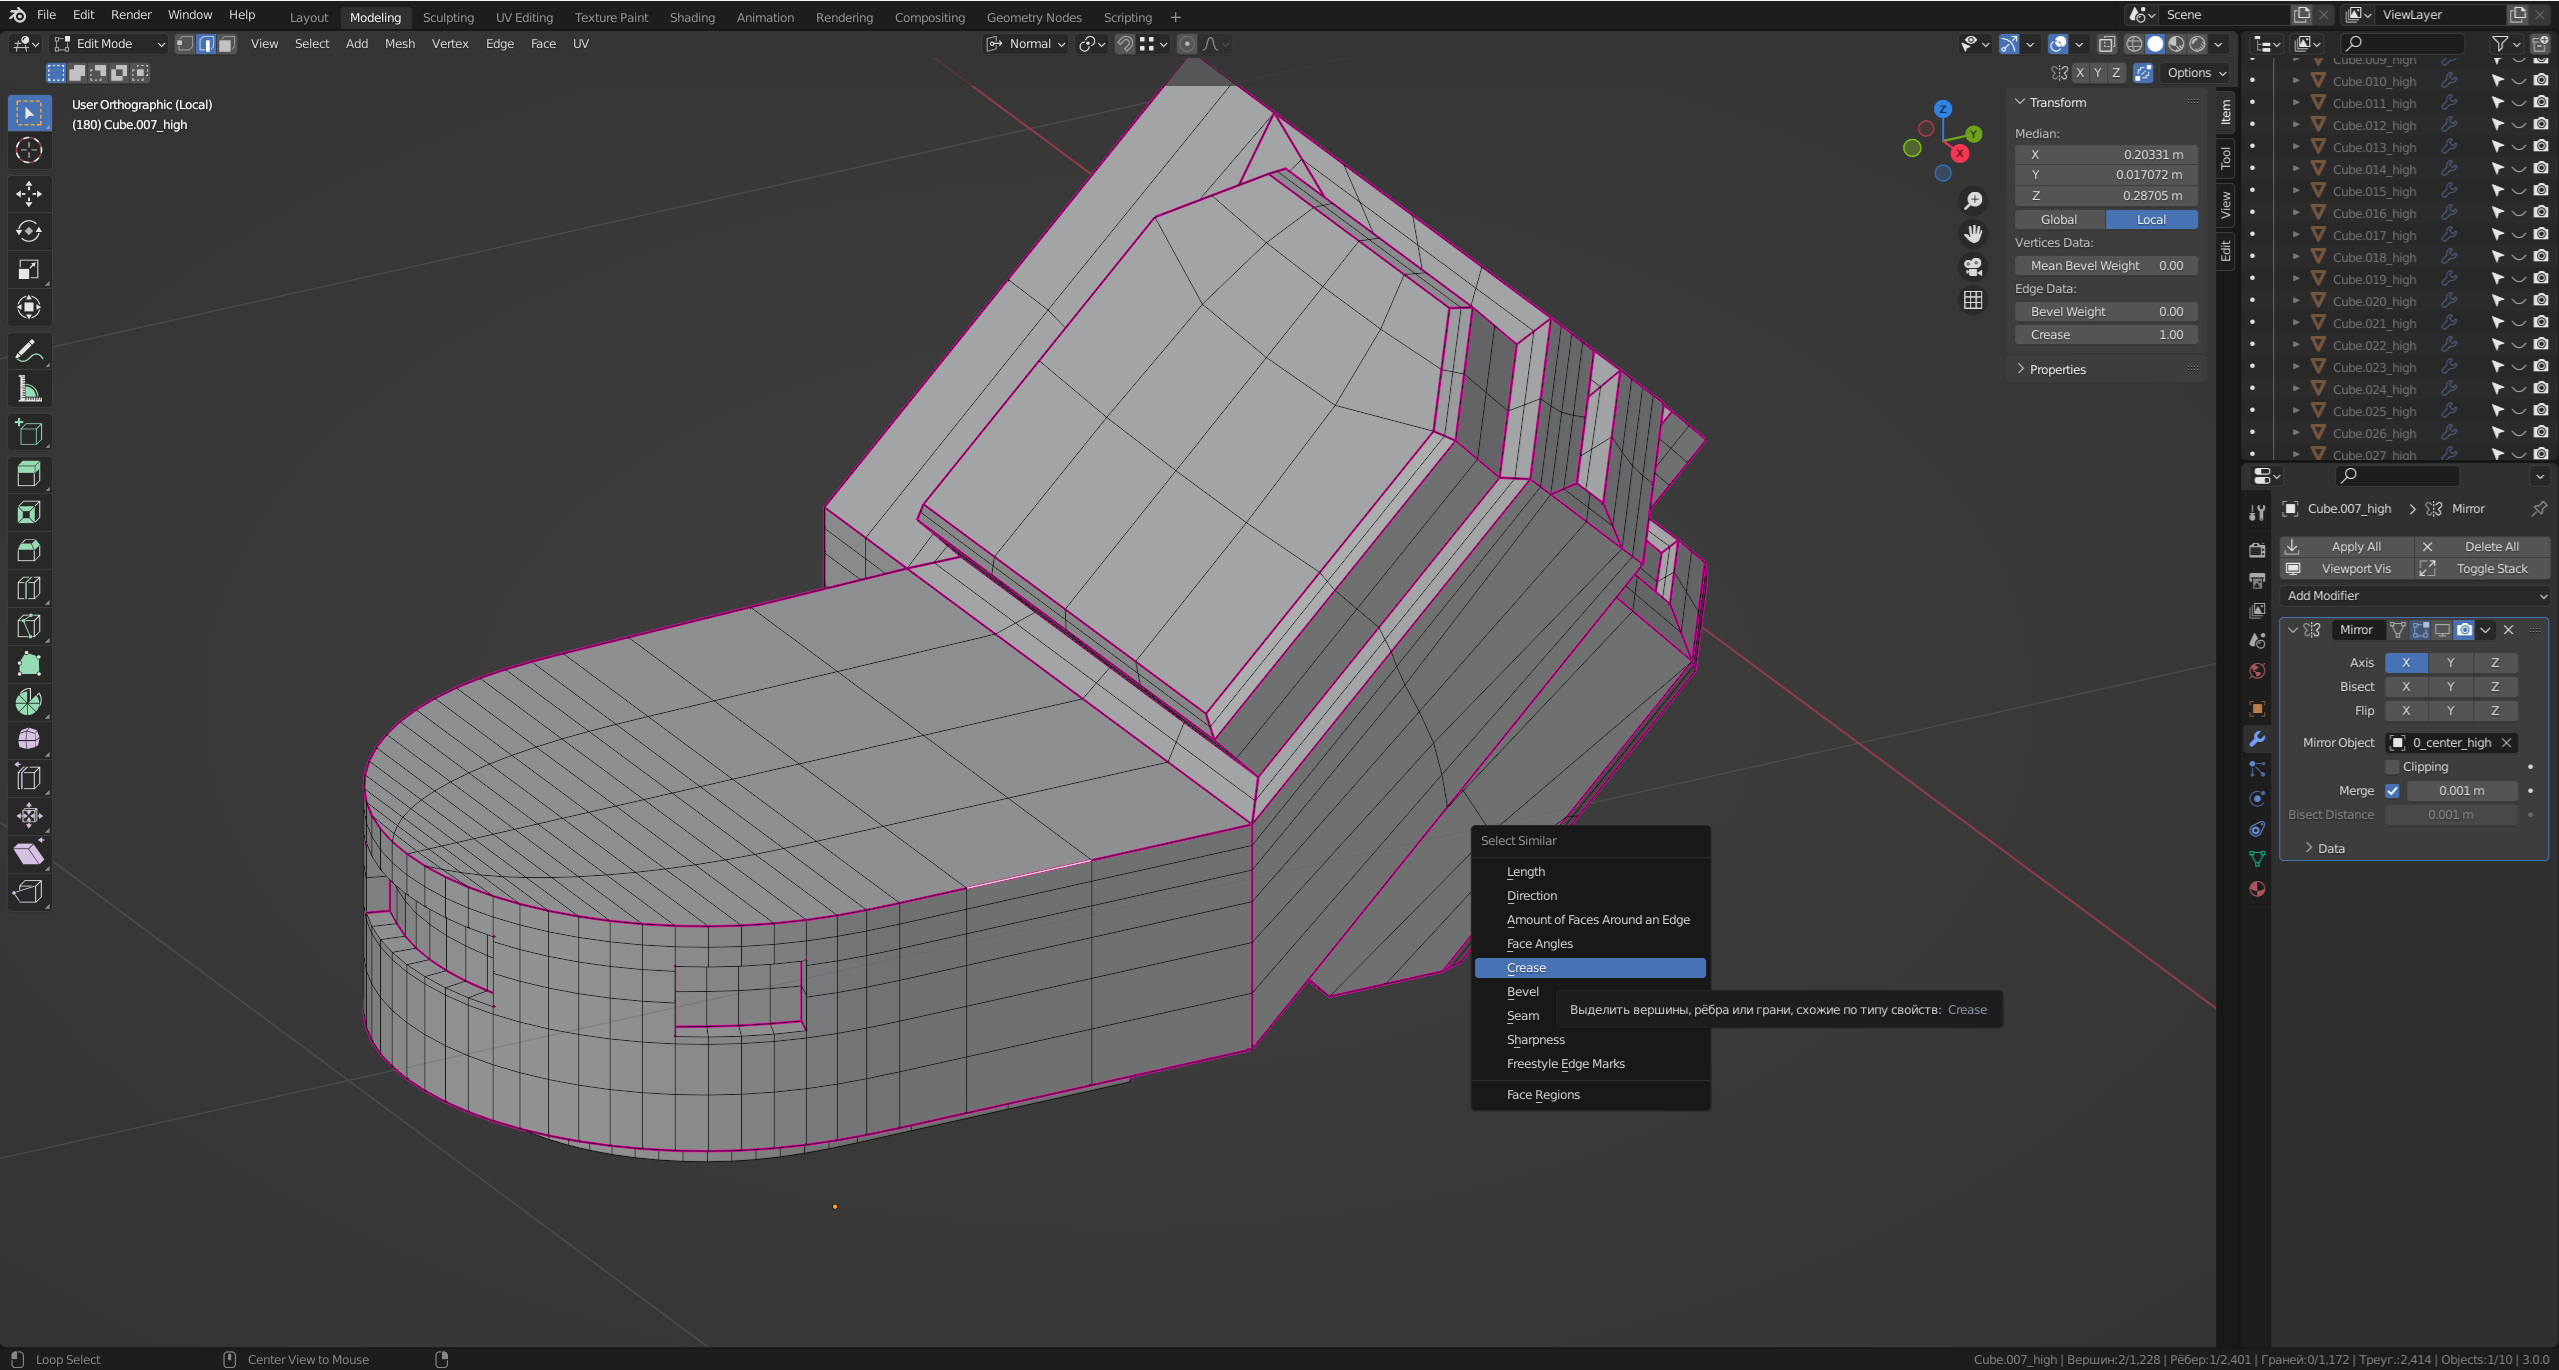Switch transform to Global button

2059,220
